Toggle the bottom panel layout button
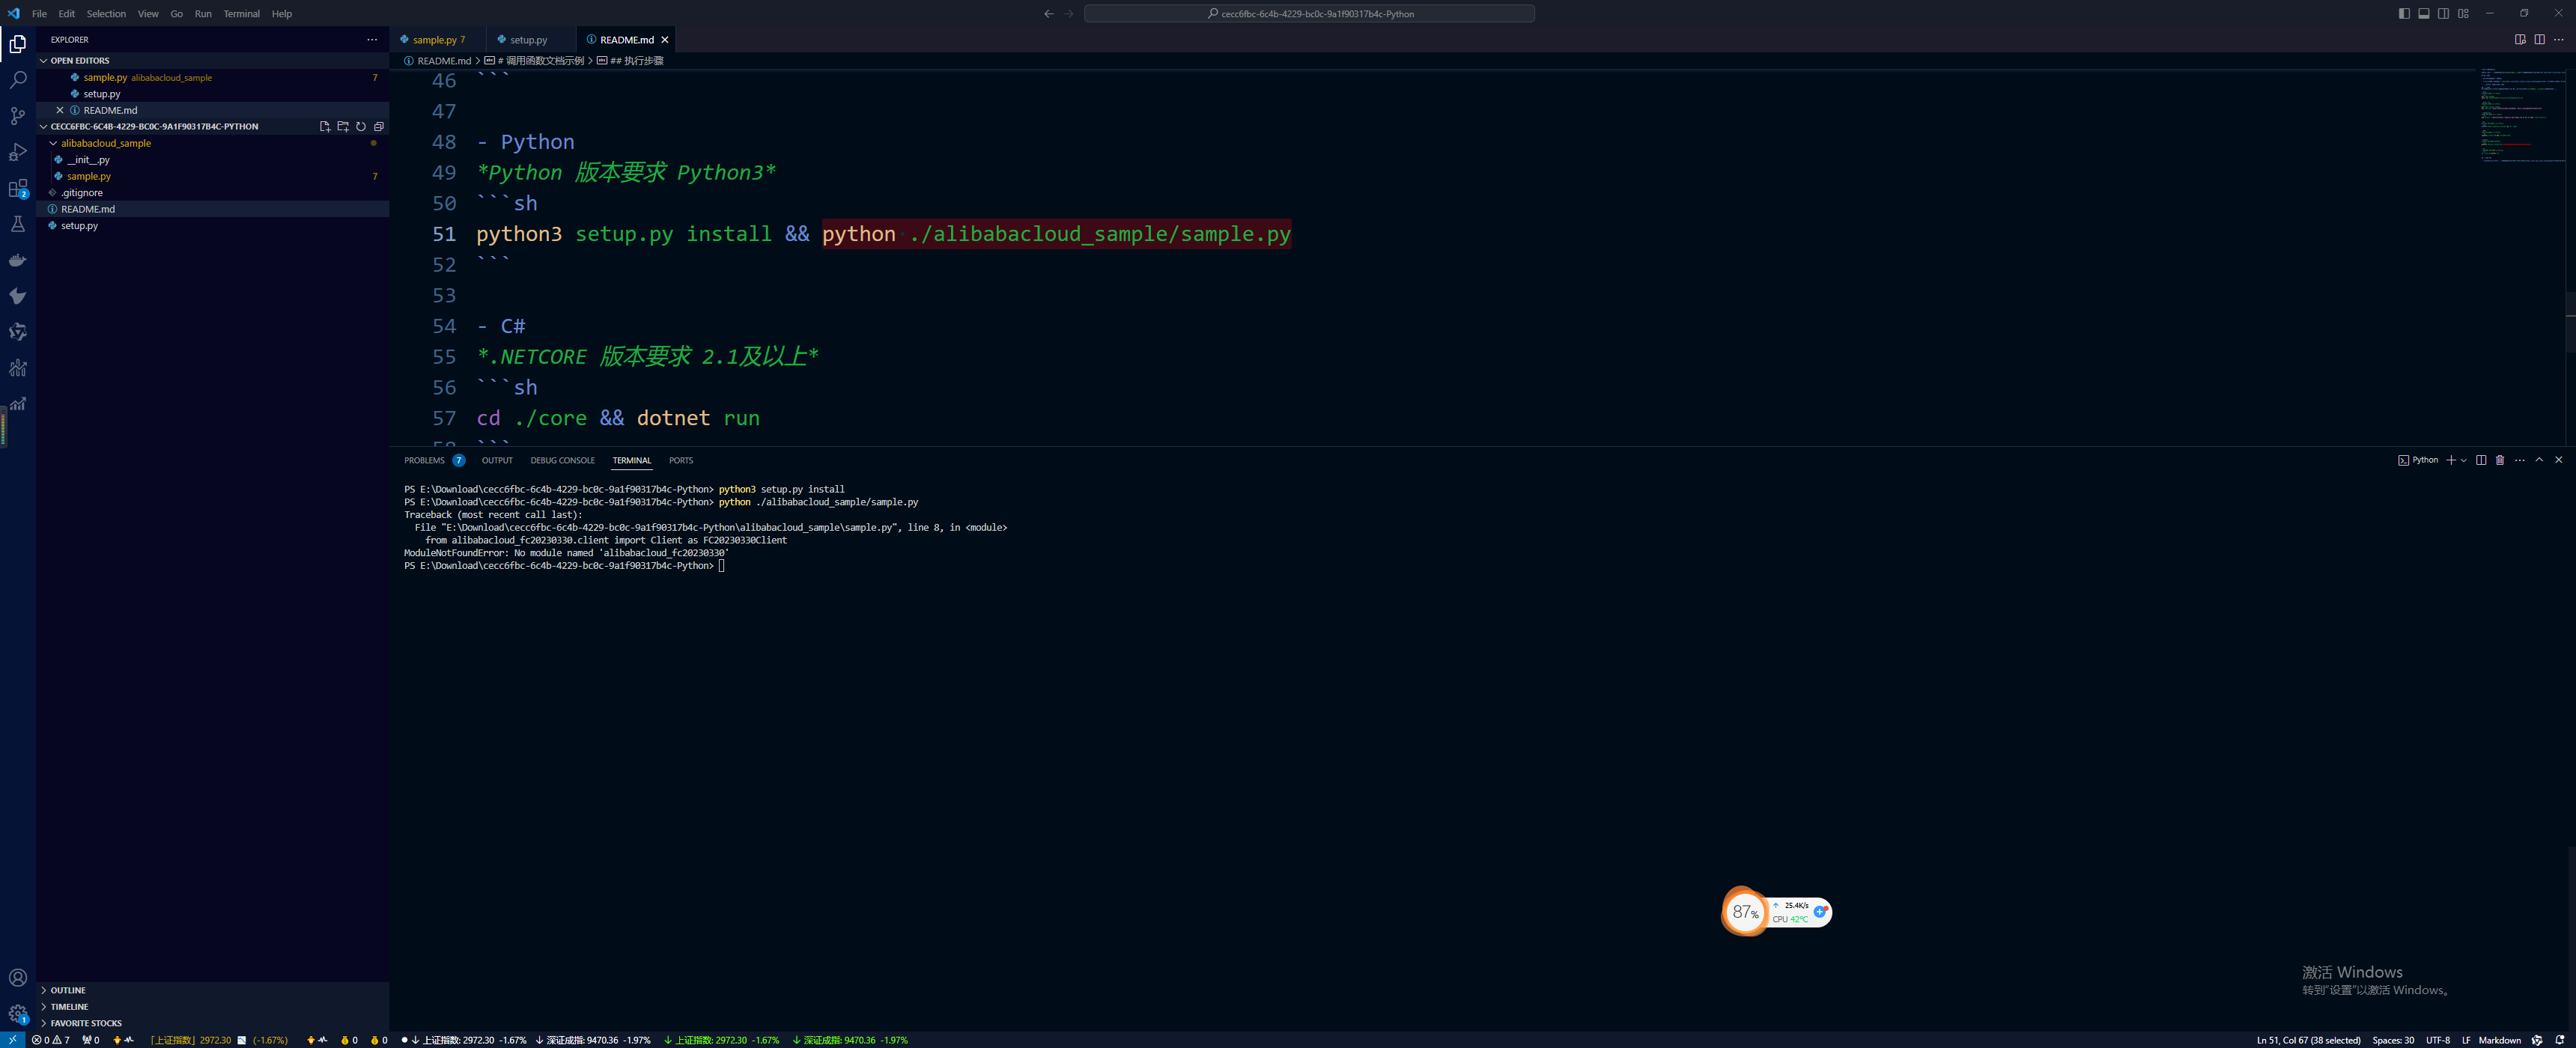The height and width of the screenshot is (1048, 2576). pos(2424,13)
